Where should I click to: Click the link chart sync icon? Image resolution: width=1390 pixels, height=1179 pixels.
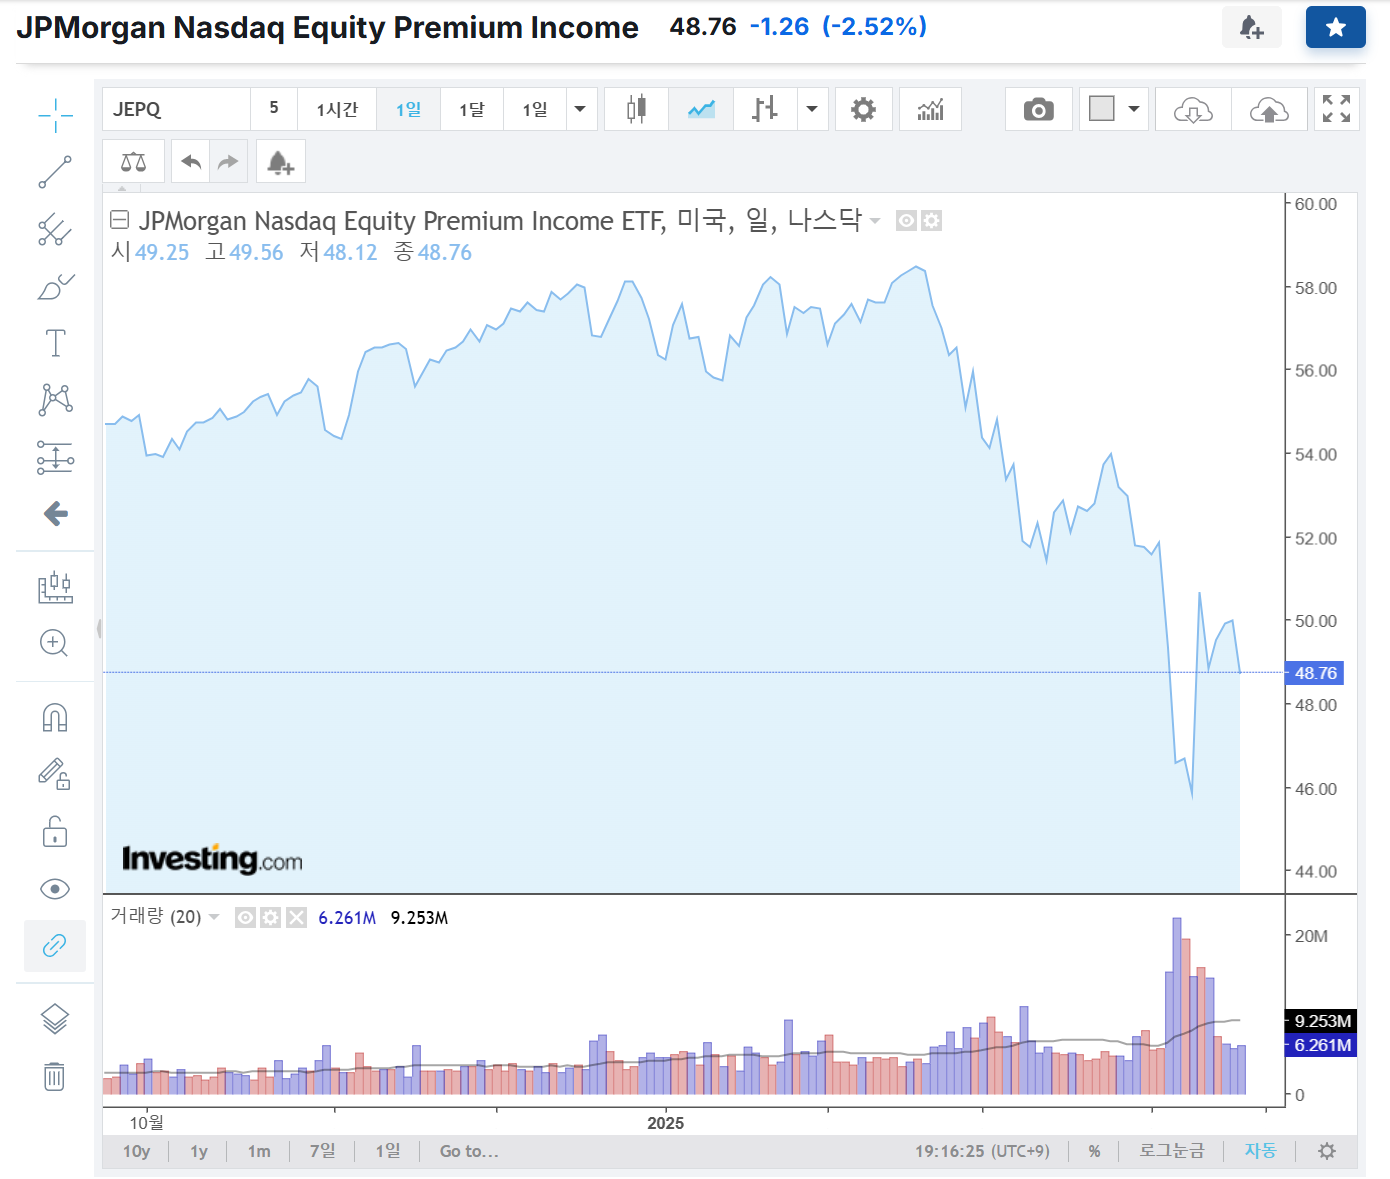55,946
